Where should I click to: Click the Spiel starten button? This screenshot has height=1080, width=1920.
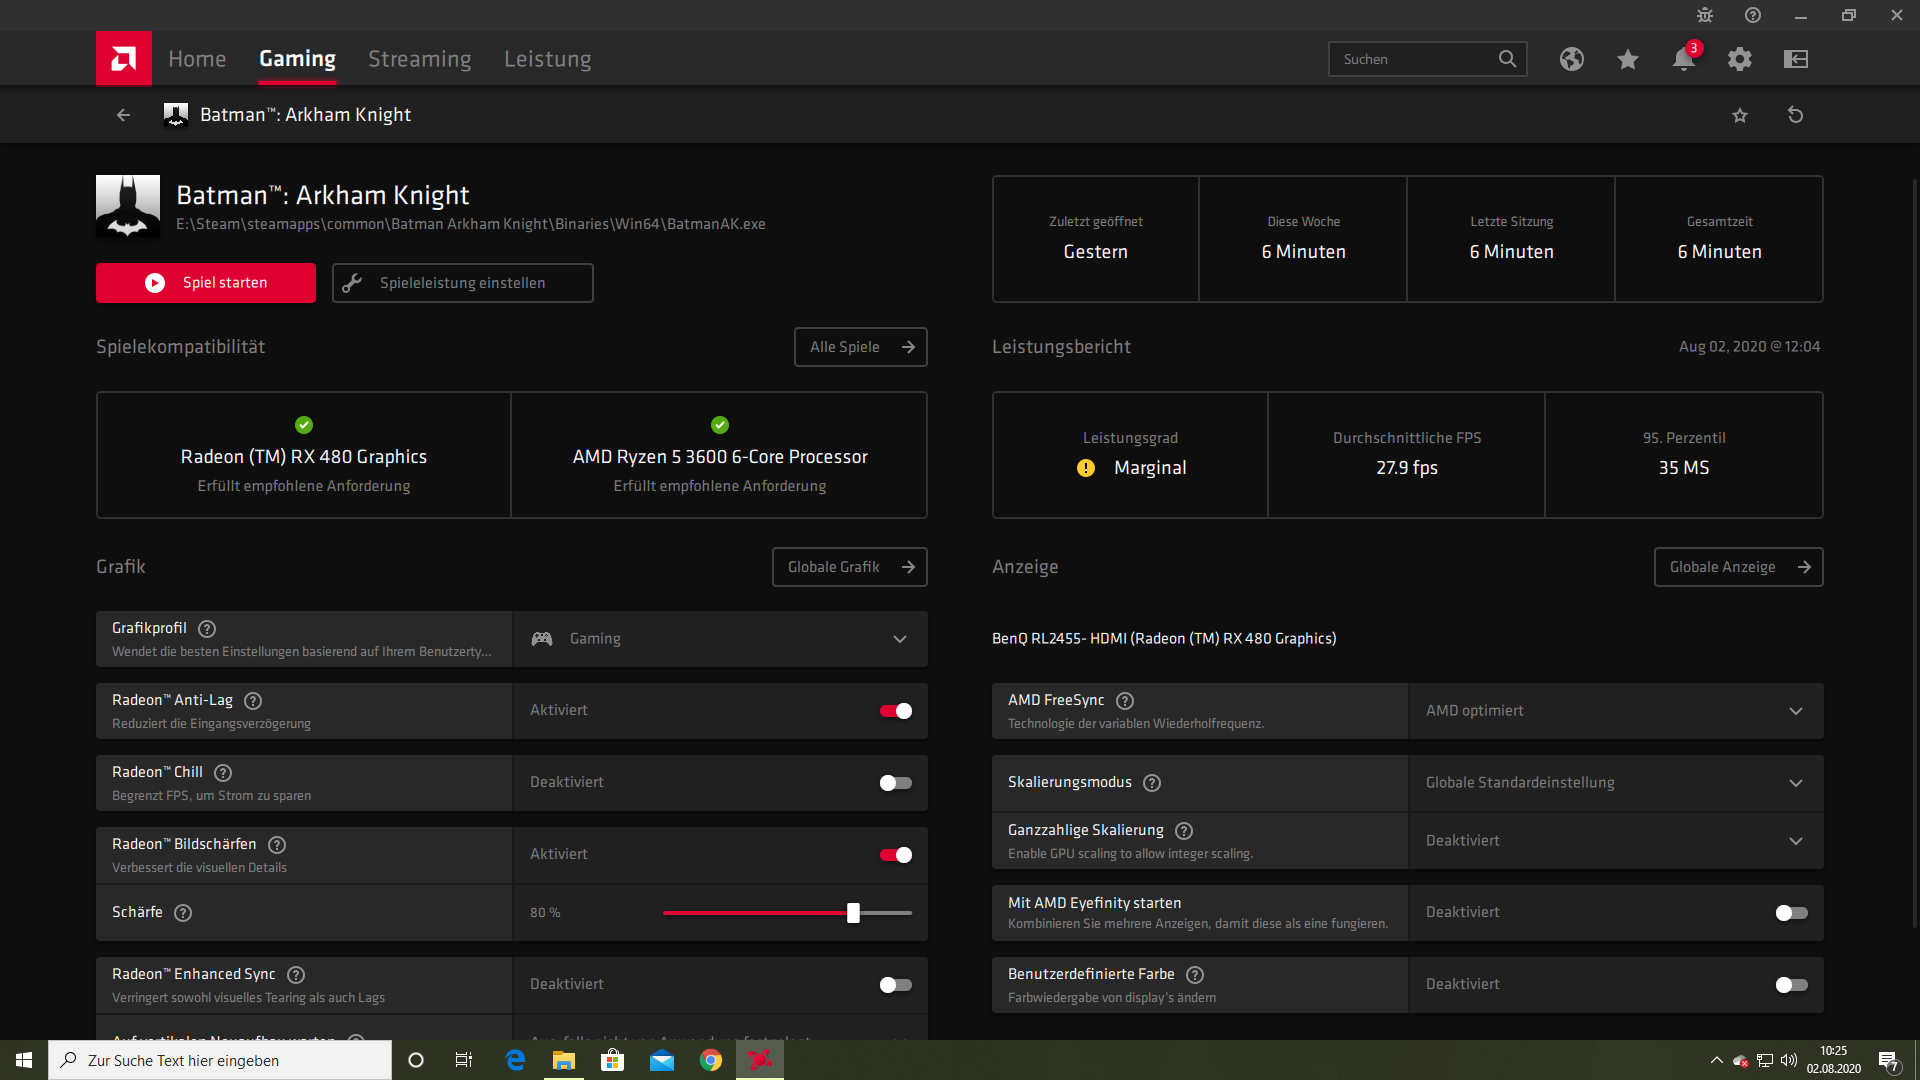pyautogui.click(x=206, y=283)
